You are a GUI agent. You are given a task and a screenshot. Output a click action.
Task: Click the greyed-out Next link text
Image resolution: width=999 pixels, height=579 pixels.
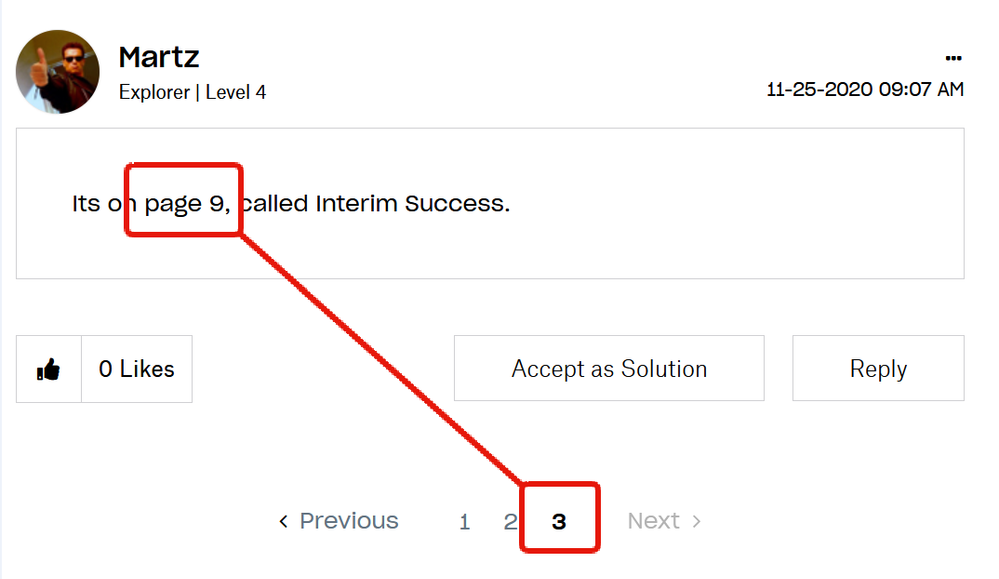(654, 521)
